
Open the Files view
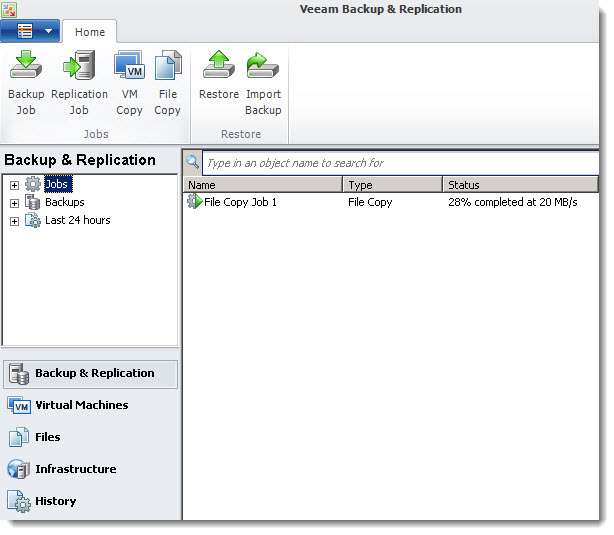click(90, 437)
